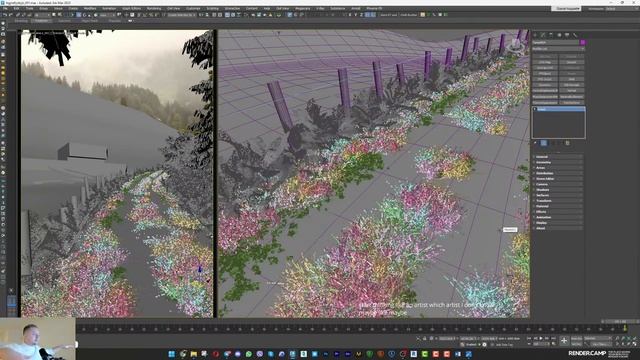640x360 pixels.
Task: Toggle Auto Key mode
Action: [576, 338]
